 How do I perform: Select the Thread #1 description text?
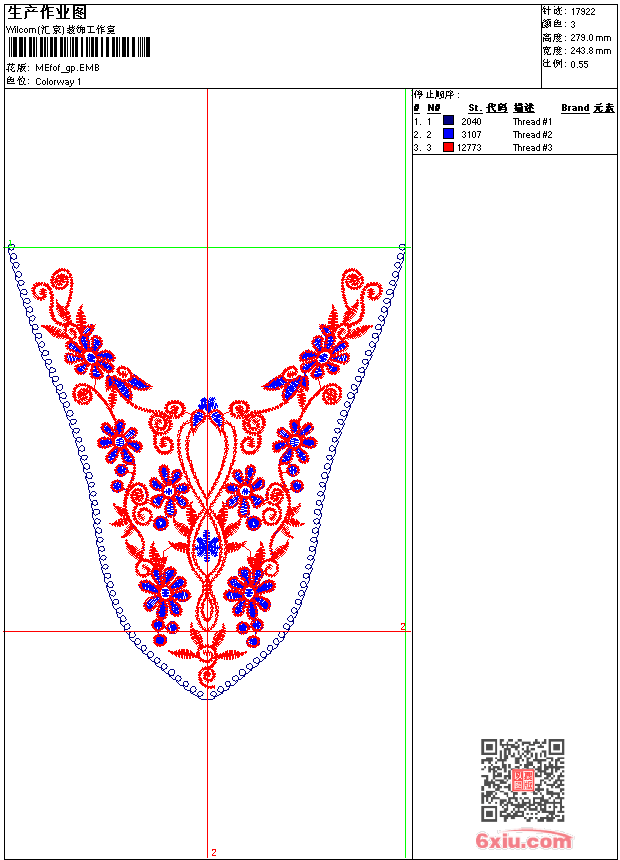coord(532,121)
